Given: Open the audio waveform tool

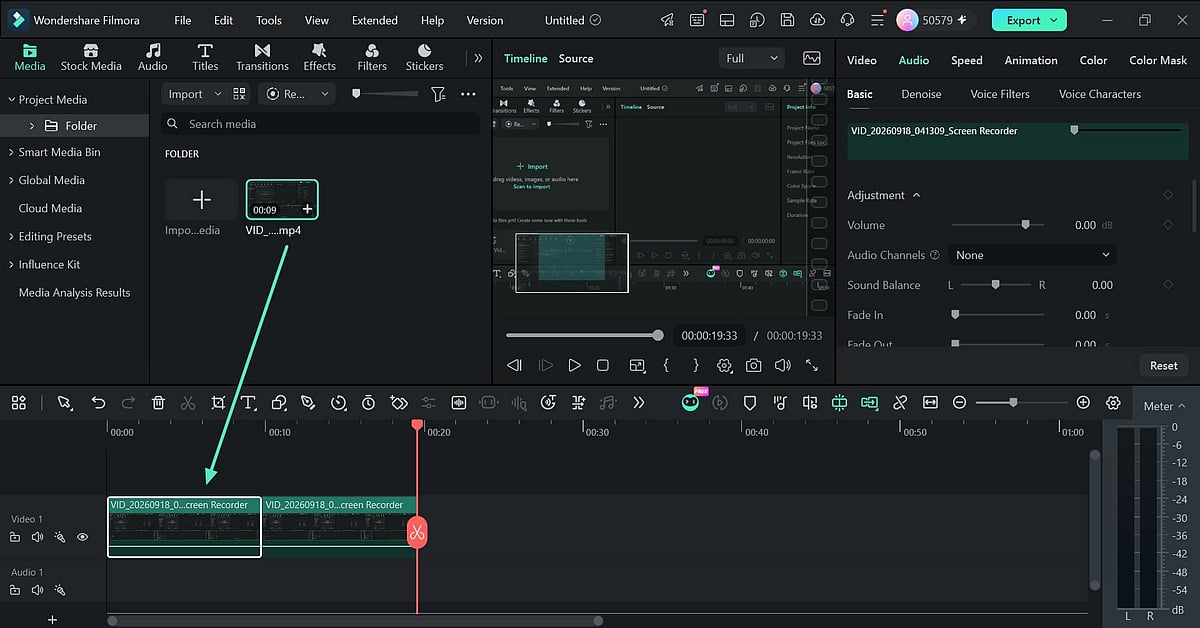Looking at the screenshot, I should (459, 402).
